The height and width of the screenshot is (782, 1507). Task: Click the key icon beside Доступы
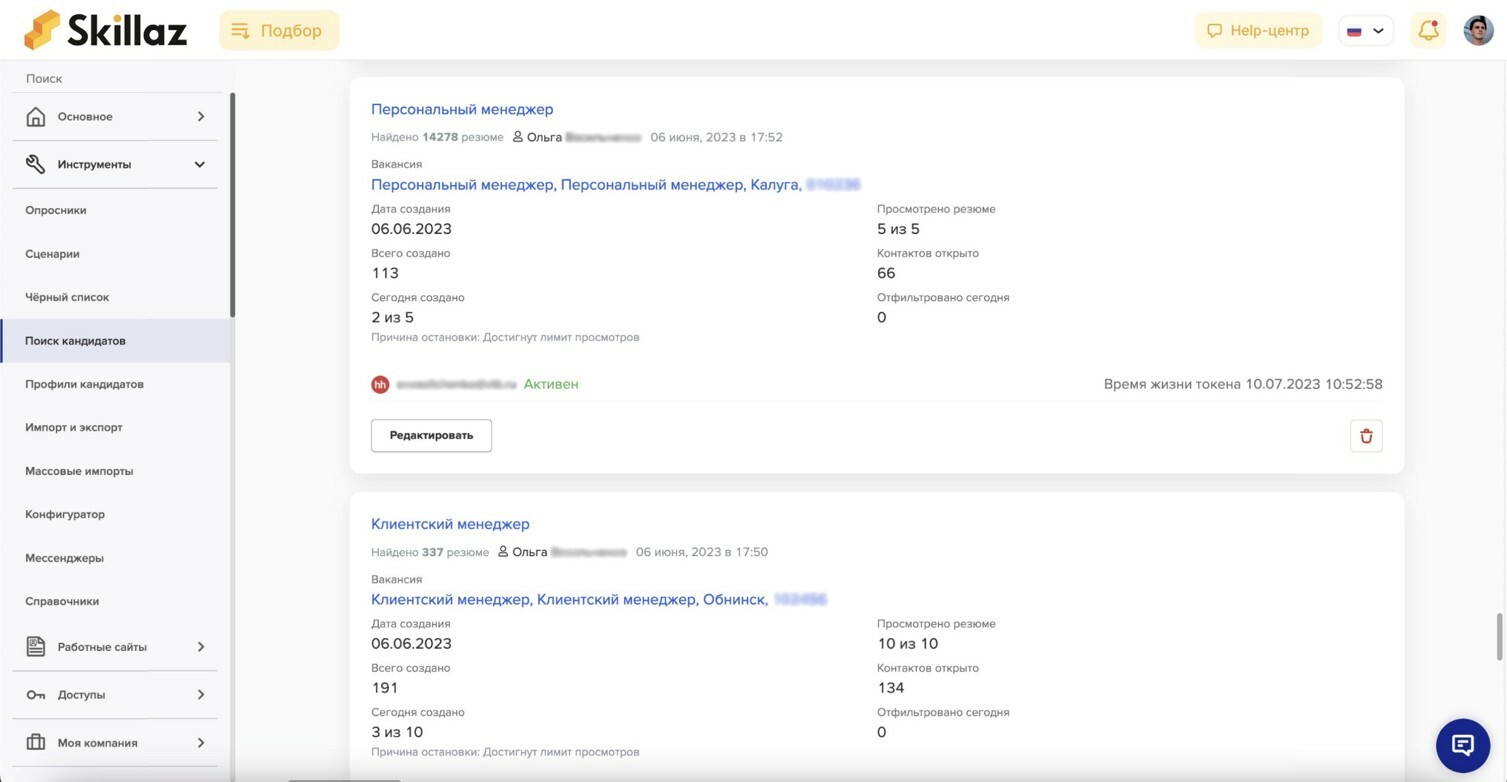click(35, 694)
